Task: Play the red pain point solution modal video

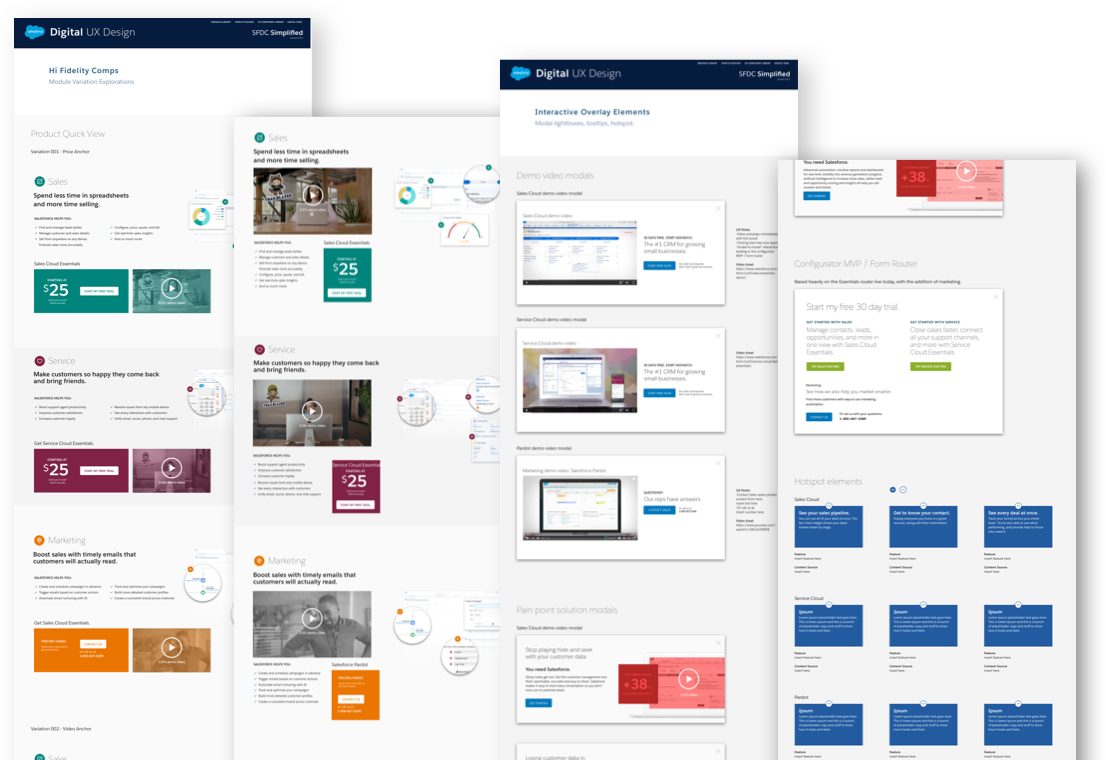Action: (688, 679)
